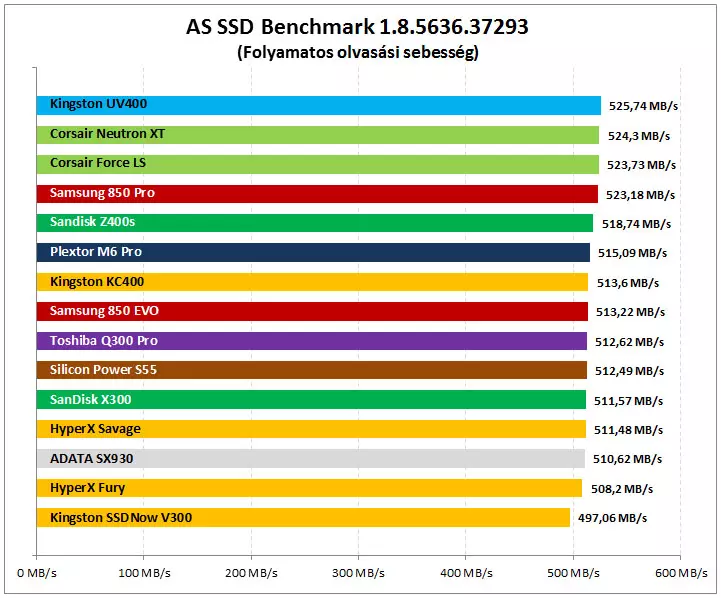Select the Corsair Force LS label
Screen dimensions: 721x598
click(x=98, y=163)
